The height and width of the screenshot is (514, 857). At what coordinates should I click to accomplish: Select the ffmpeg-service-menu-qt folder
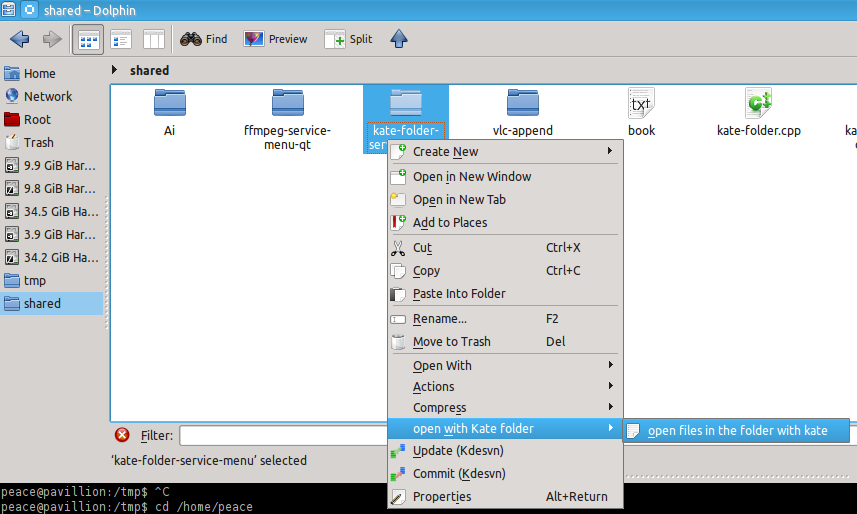click(287, 119)
